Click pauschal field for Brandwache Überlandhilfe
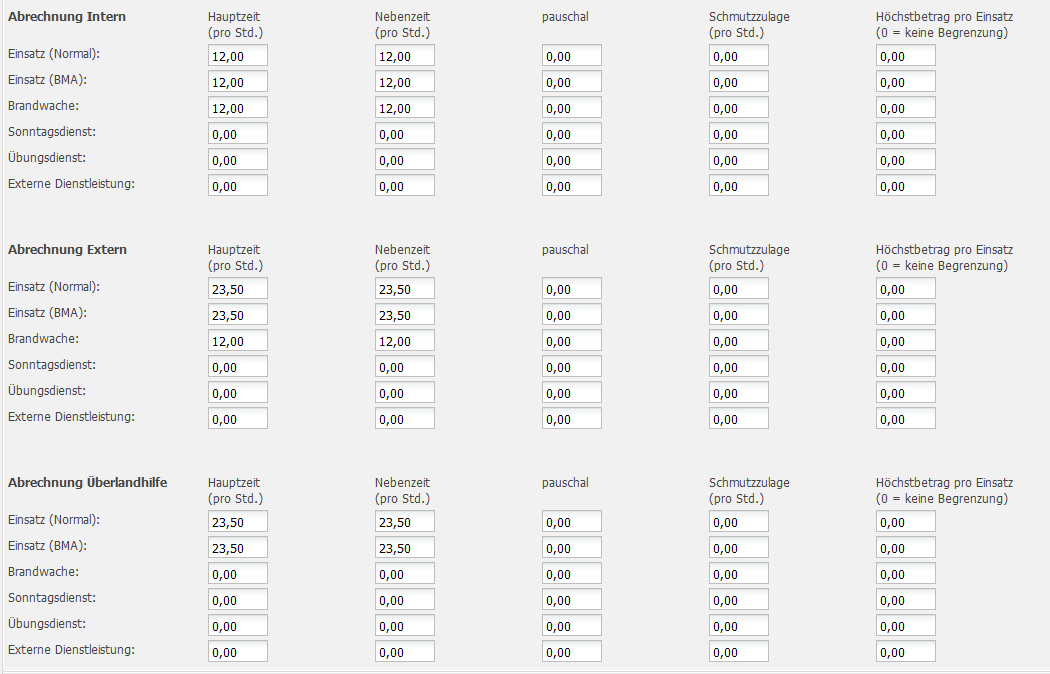Image resolution: width=1050 pixels, height=674 pixels. tap(572, 574)
